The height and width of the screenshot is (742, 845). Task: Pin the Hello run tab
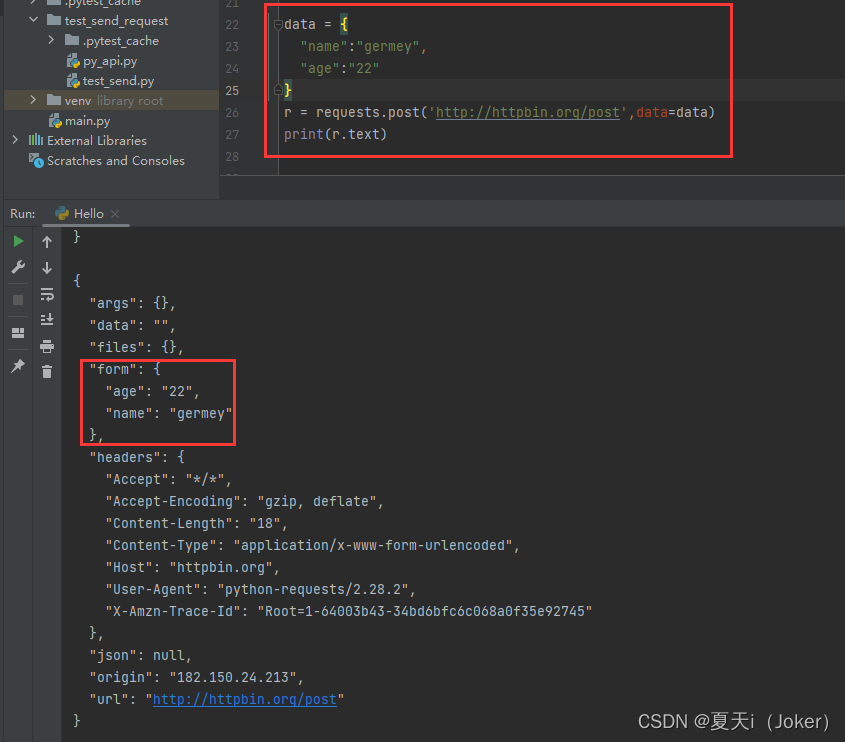(x=17, y=366)
